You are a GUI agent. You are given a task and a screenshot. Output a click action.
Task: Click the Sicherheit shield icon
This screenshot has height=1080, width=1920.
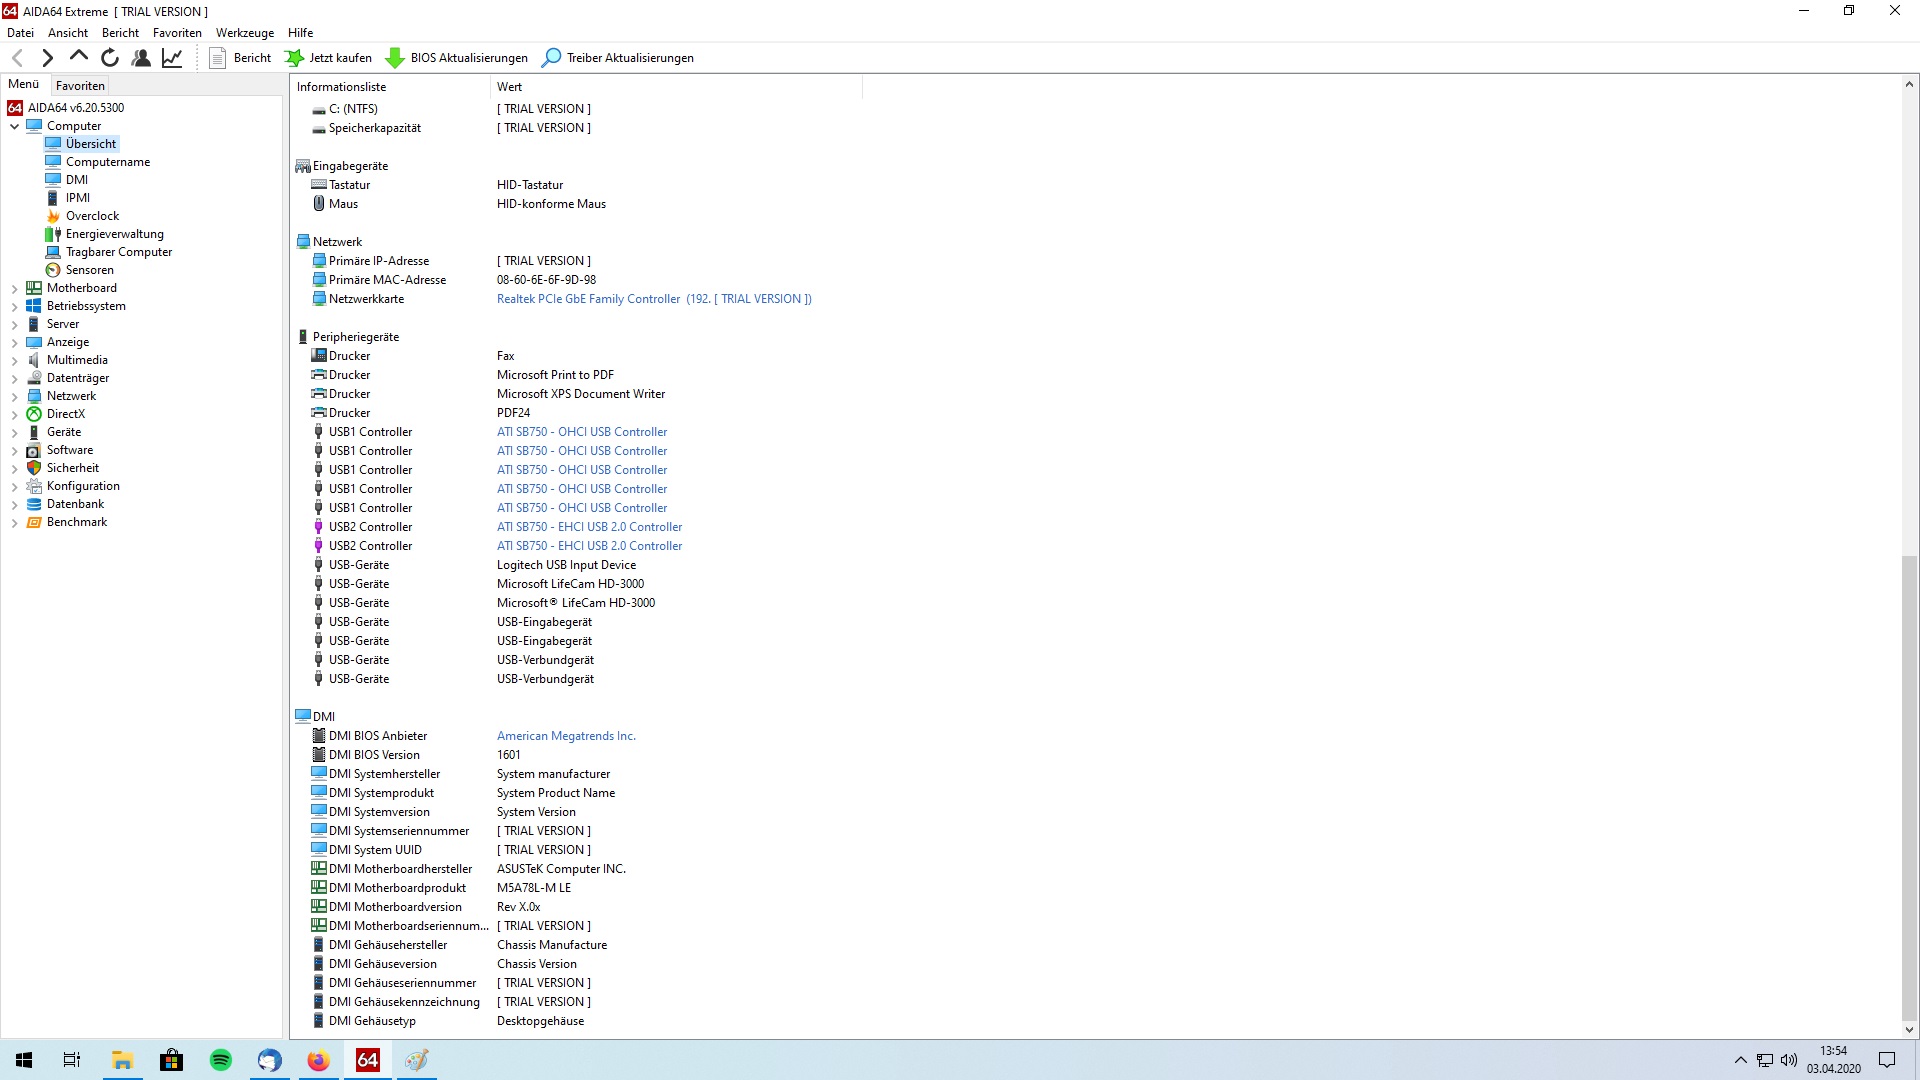tap(34, 468)
